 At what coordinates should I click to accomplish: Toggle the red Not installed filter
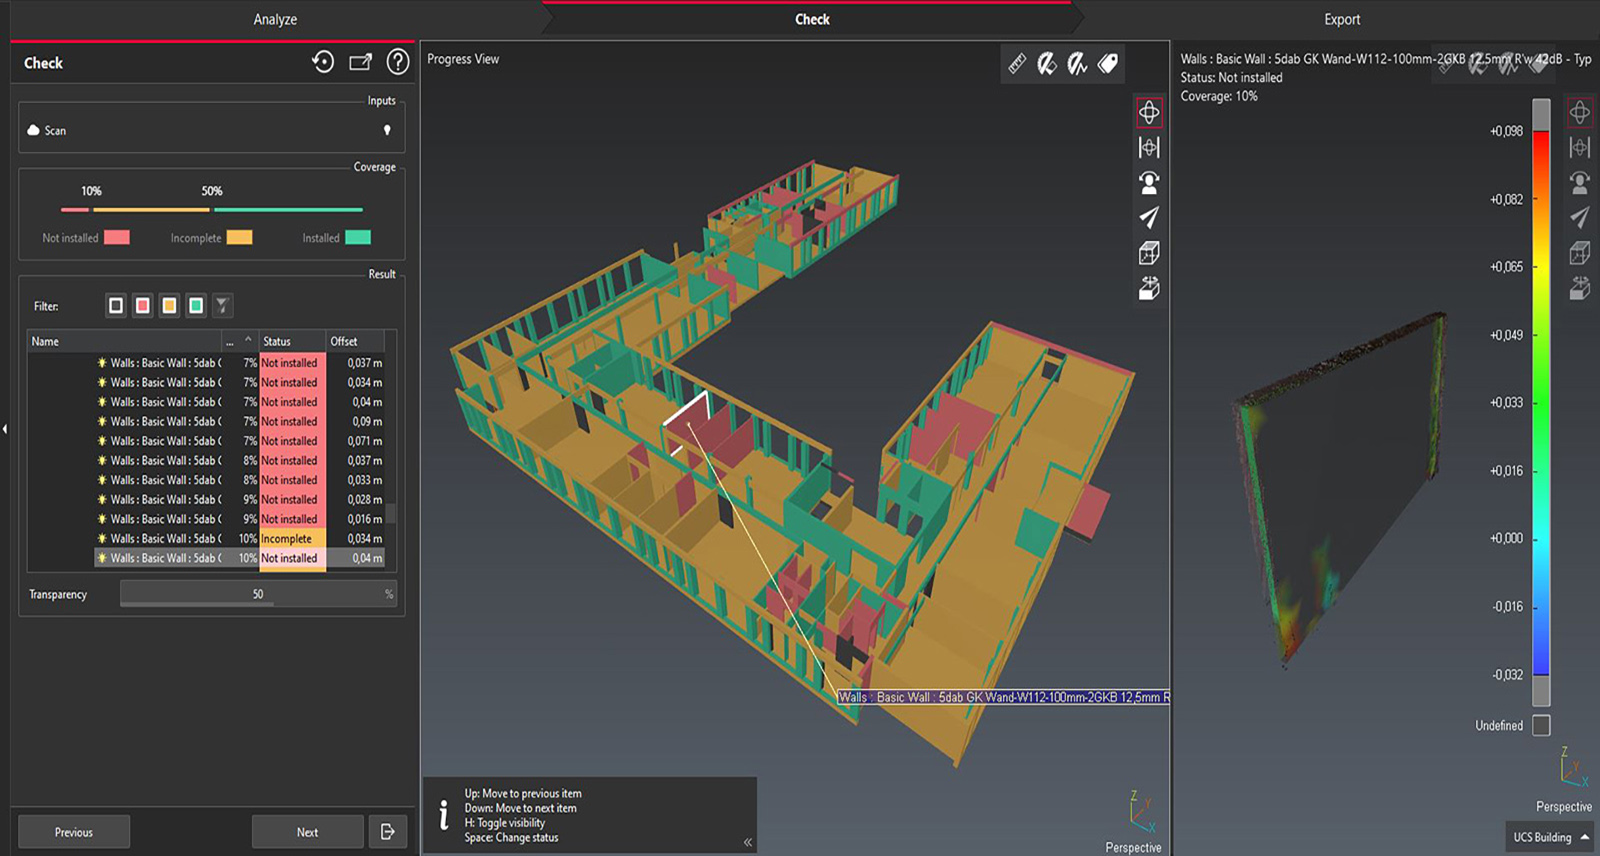tap(143, 306)
